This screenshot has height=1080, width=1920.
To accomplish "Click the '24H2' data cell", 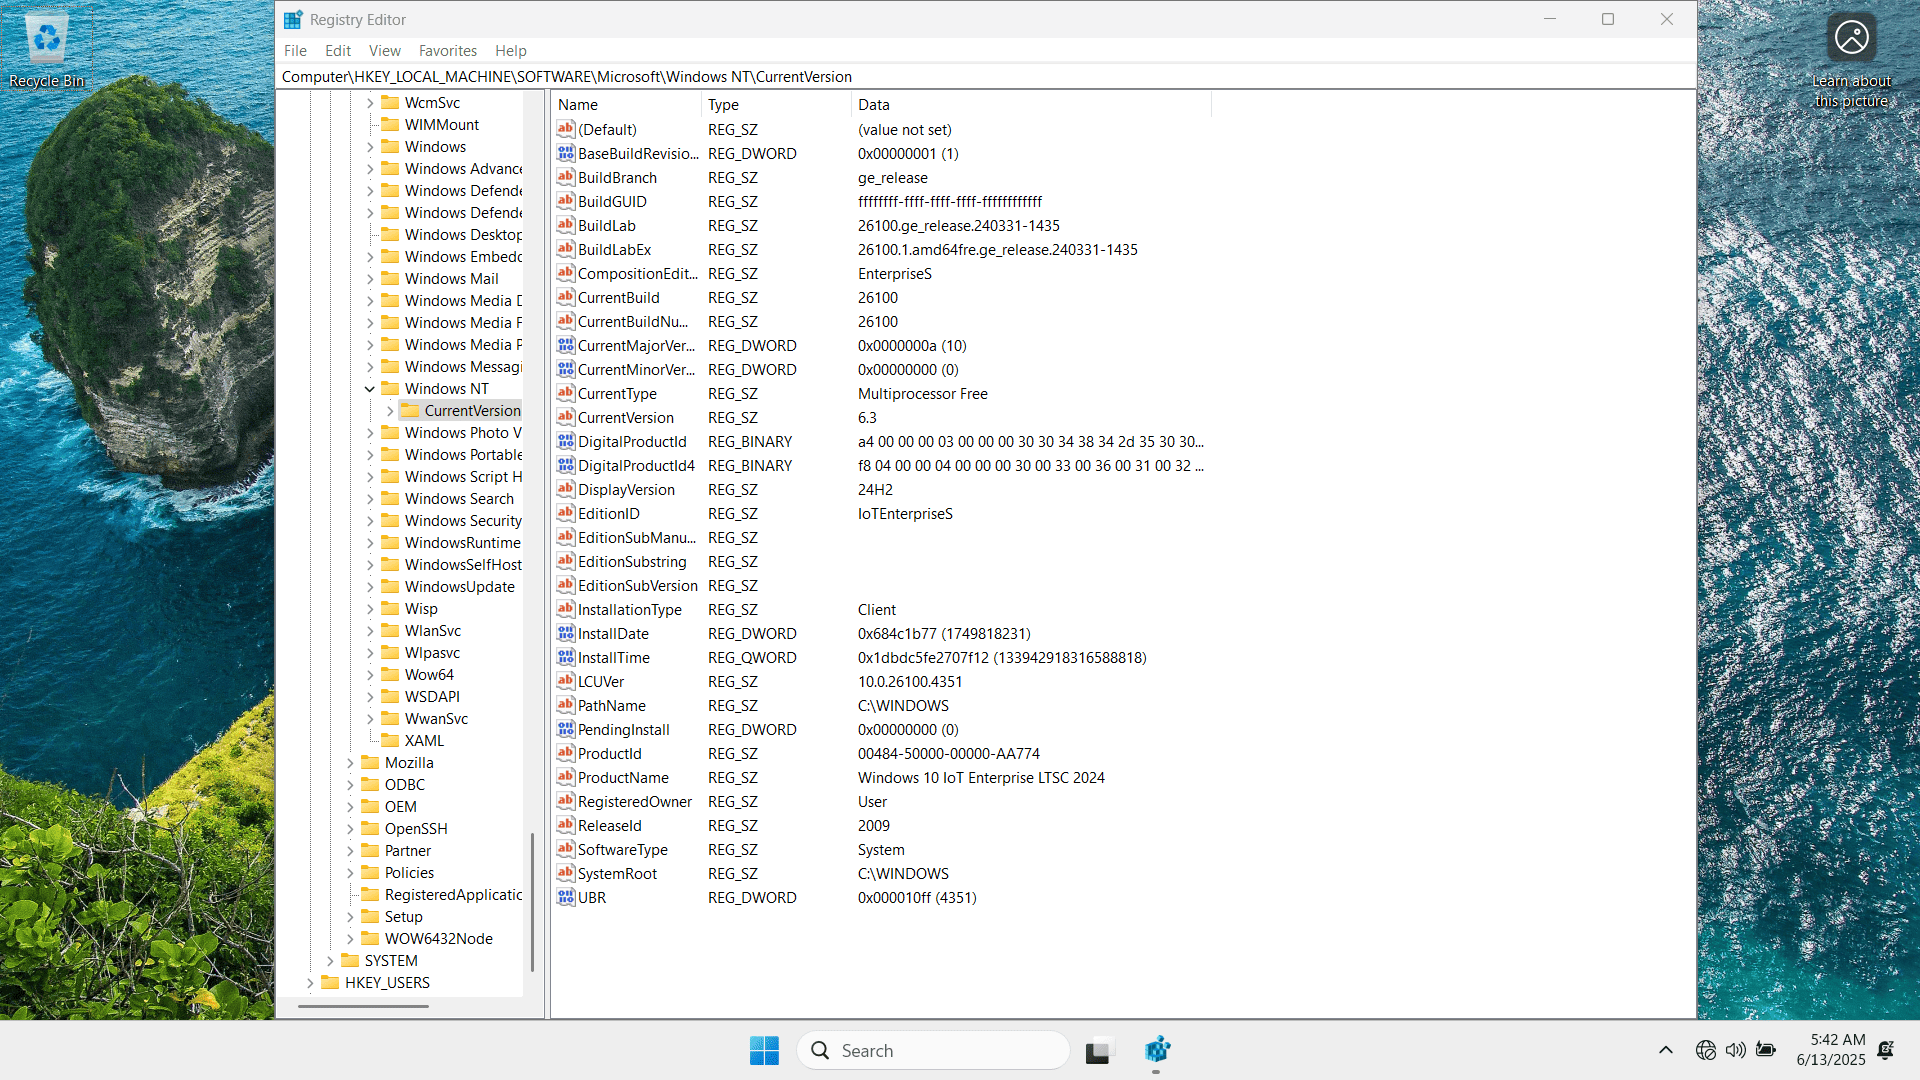I will point(875,489).
